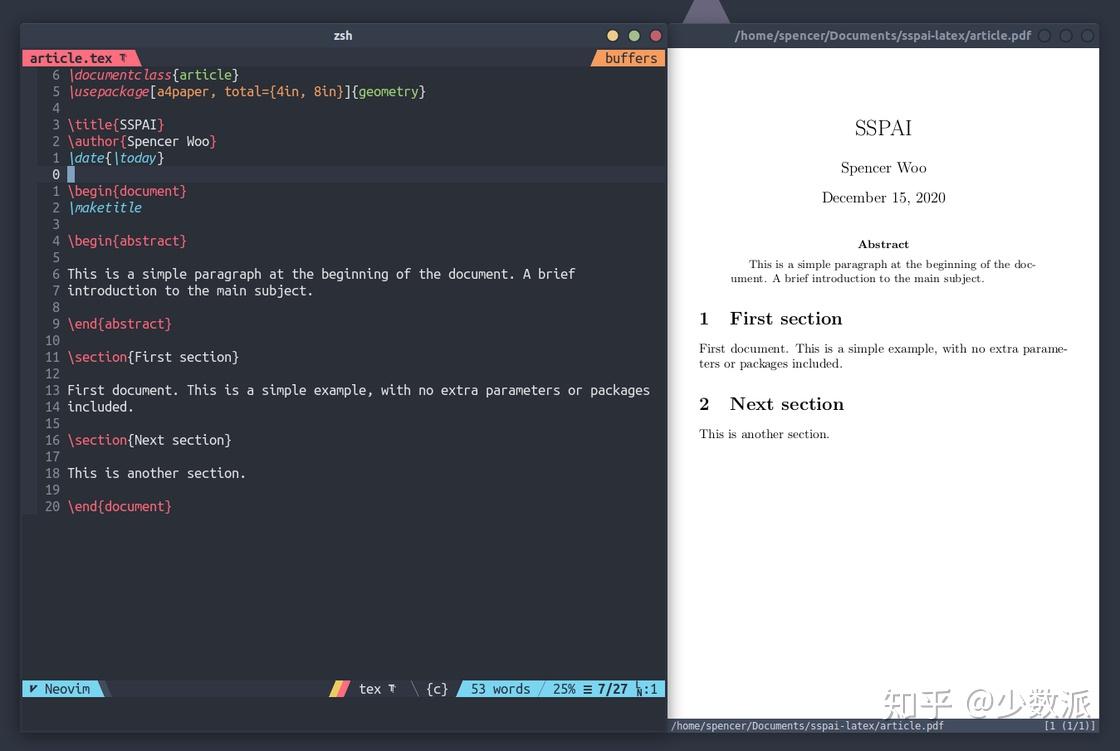Click the \maketitle command line
The height and width of the screenshot is (751, 1120).
(x=106, y=207)
